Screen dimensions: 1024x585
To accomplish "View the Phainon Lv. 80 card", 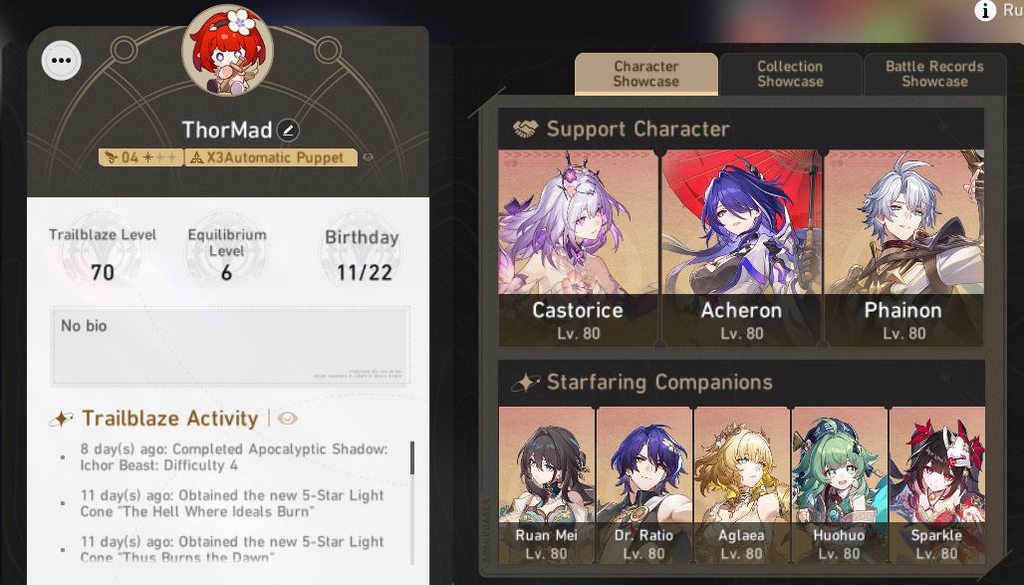I will click(904, 248).
